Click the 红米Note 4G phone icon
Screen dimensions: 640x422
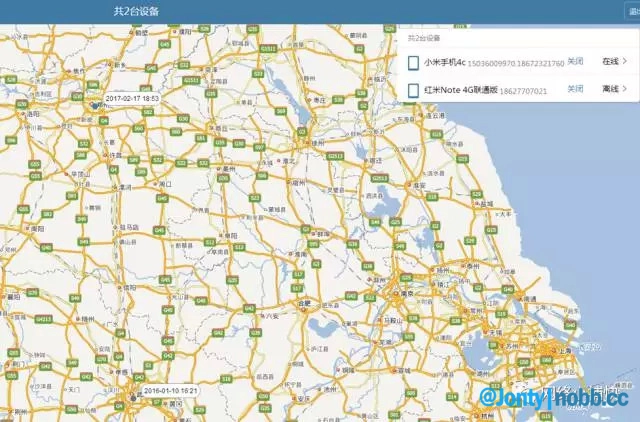click(413, 90)
